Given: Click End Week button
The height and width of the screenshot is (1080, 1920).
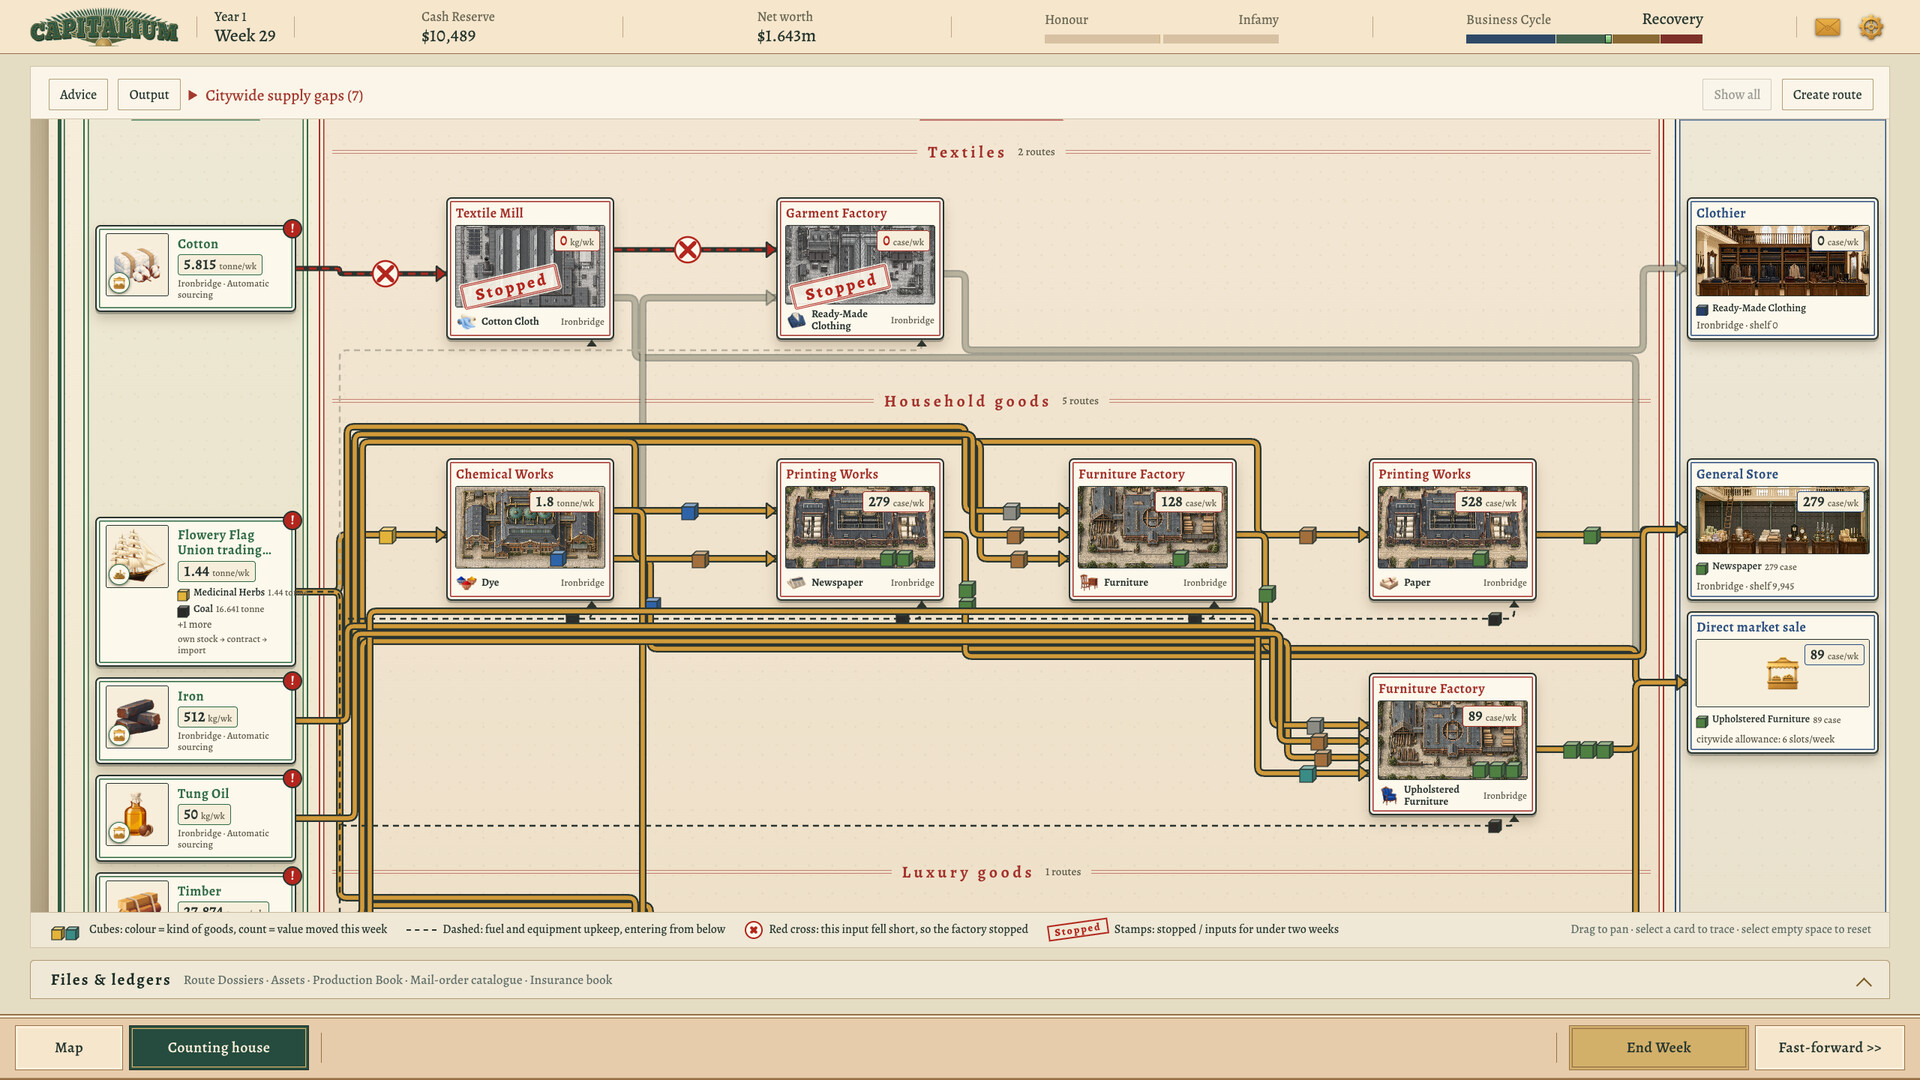Looking at the screenshot, I should [1658, 1047].
